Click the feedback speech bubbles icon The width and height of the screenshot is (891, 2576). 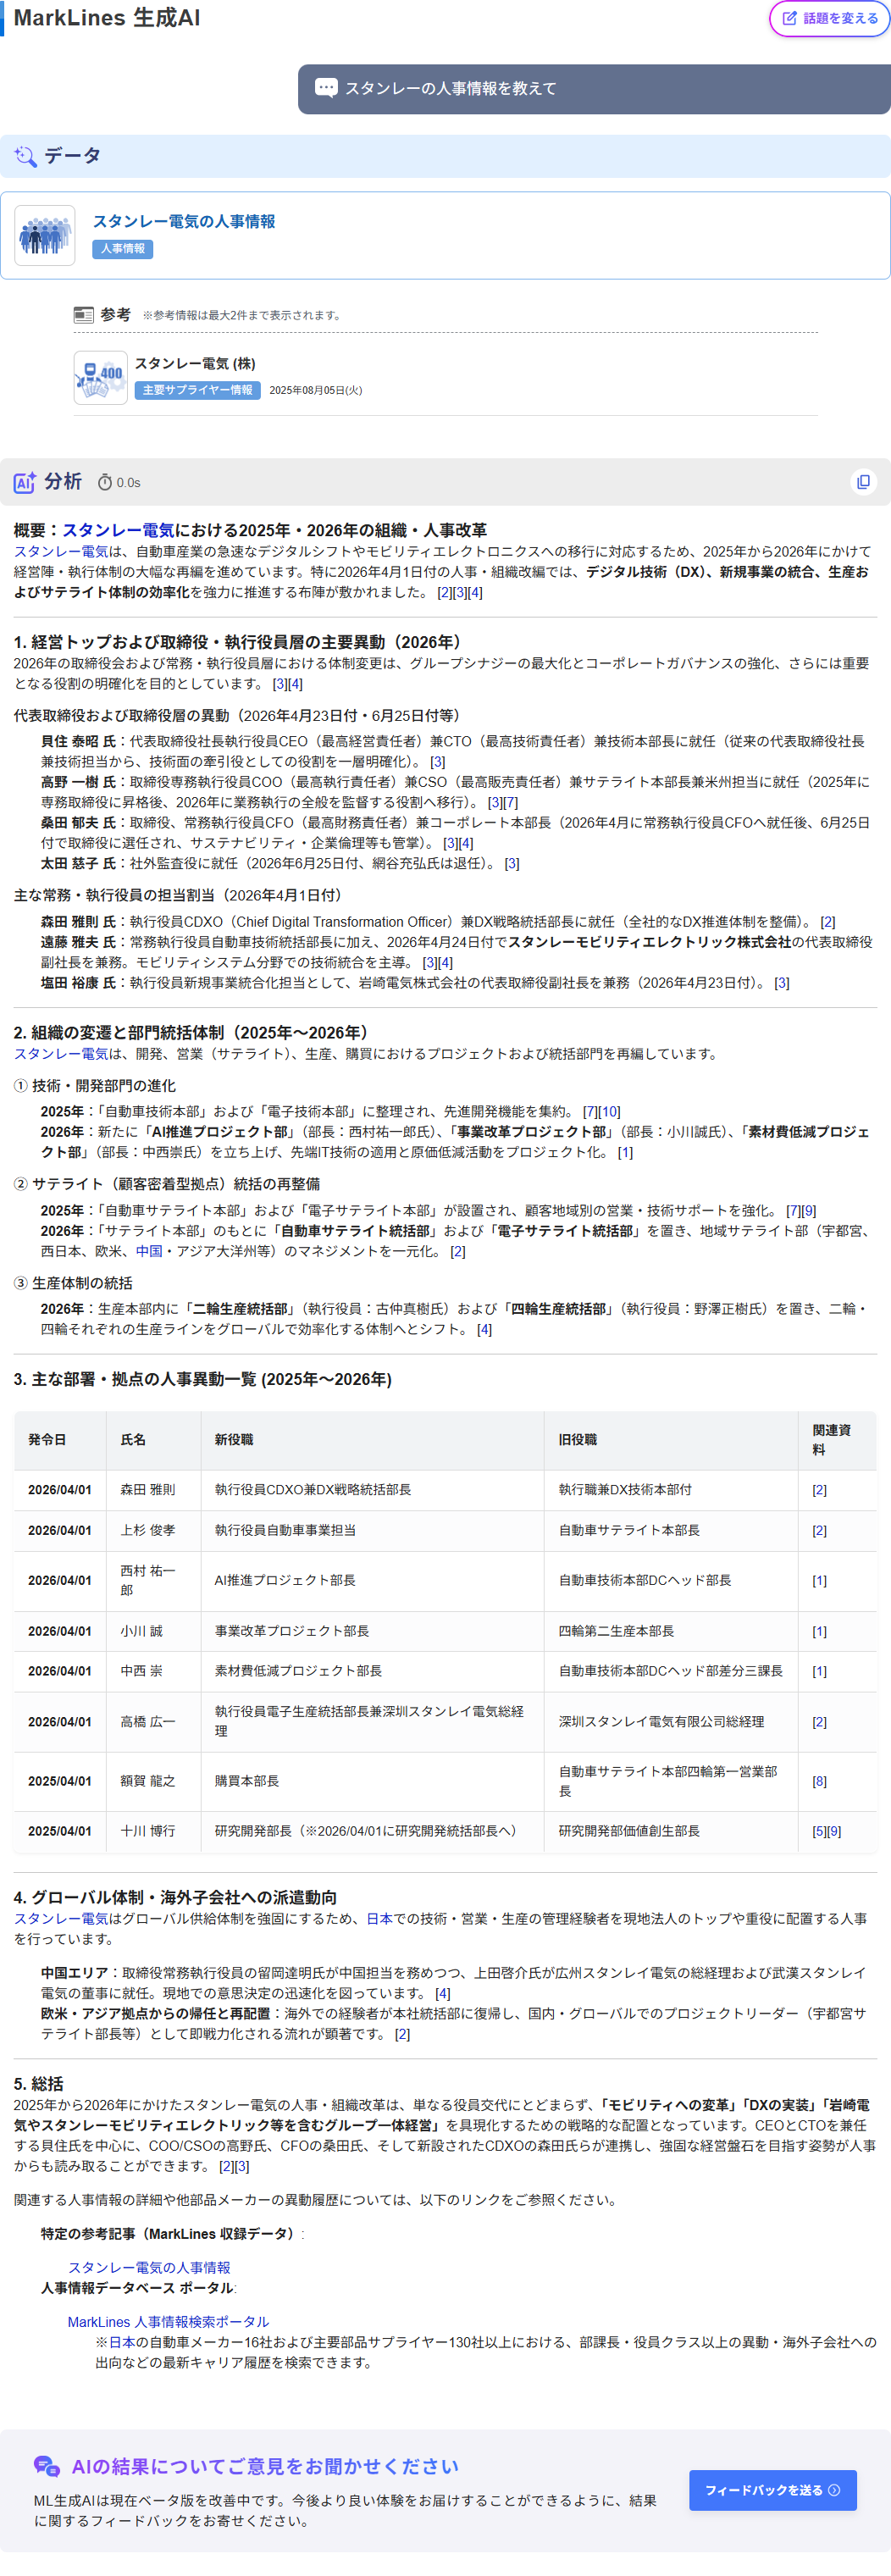[46, 2467]
